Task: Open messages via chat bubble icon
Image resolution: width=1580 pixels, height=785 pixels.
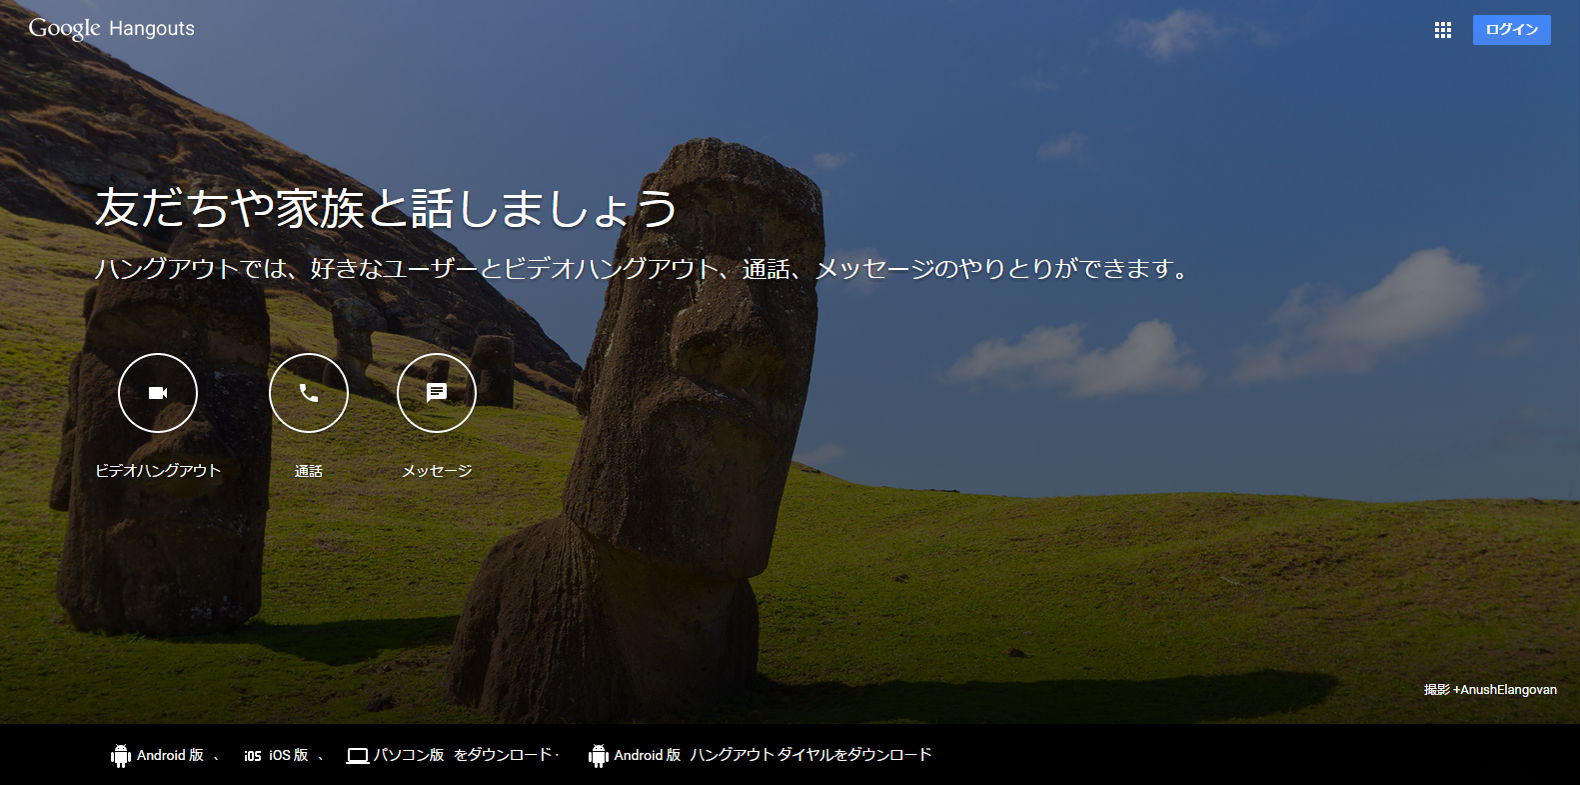Action: click(437, 393)
